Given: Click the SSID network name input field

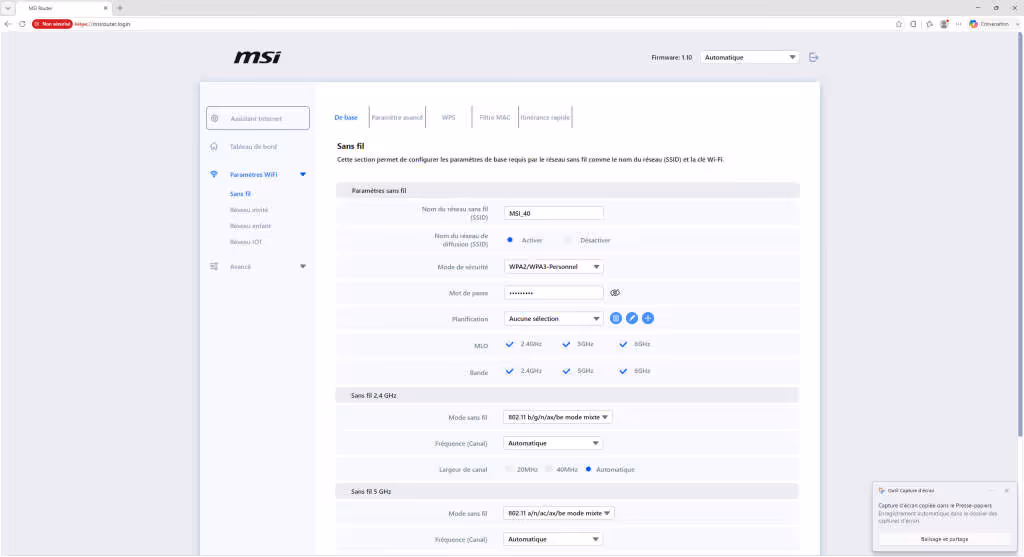Looking at the screenshot, I should (553, 213).
